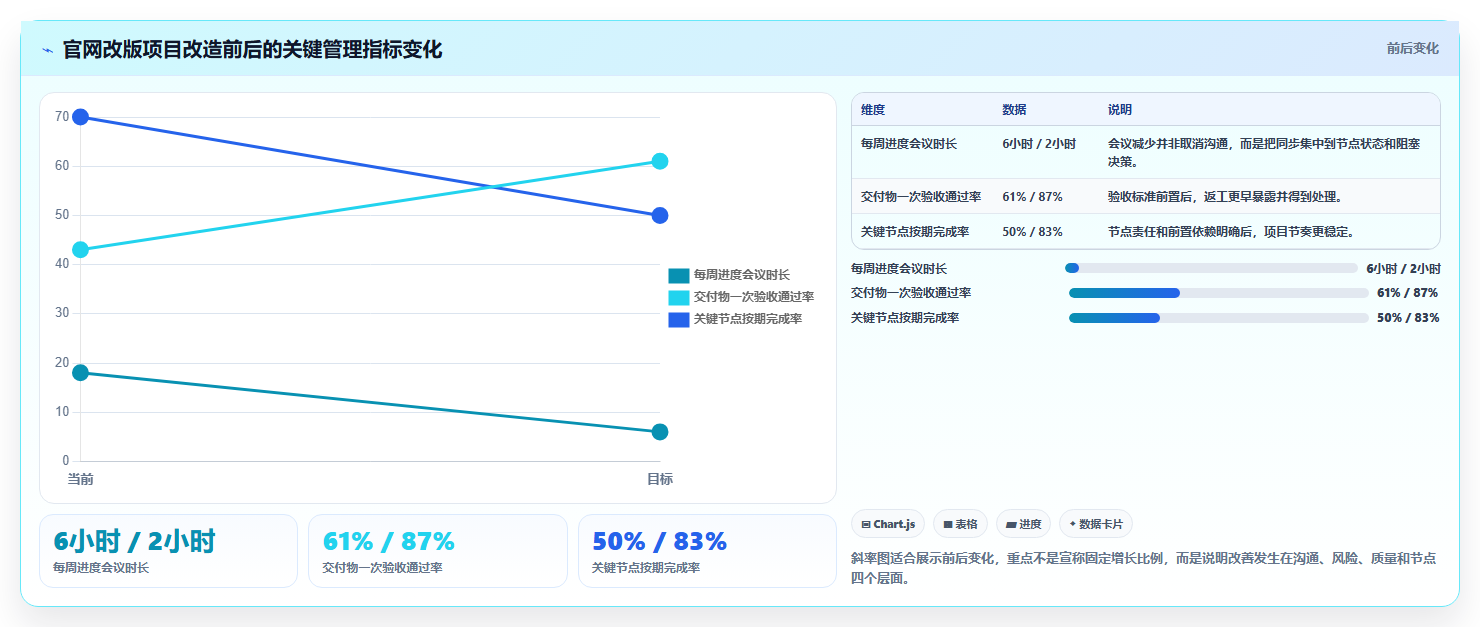Click the 每周进度会议时长 target point at 6

pos(660,432)
